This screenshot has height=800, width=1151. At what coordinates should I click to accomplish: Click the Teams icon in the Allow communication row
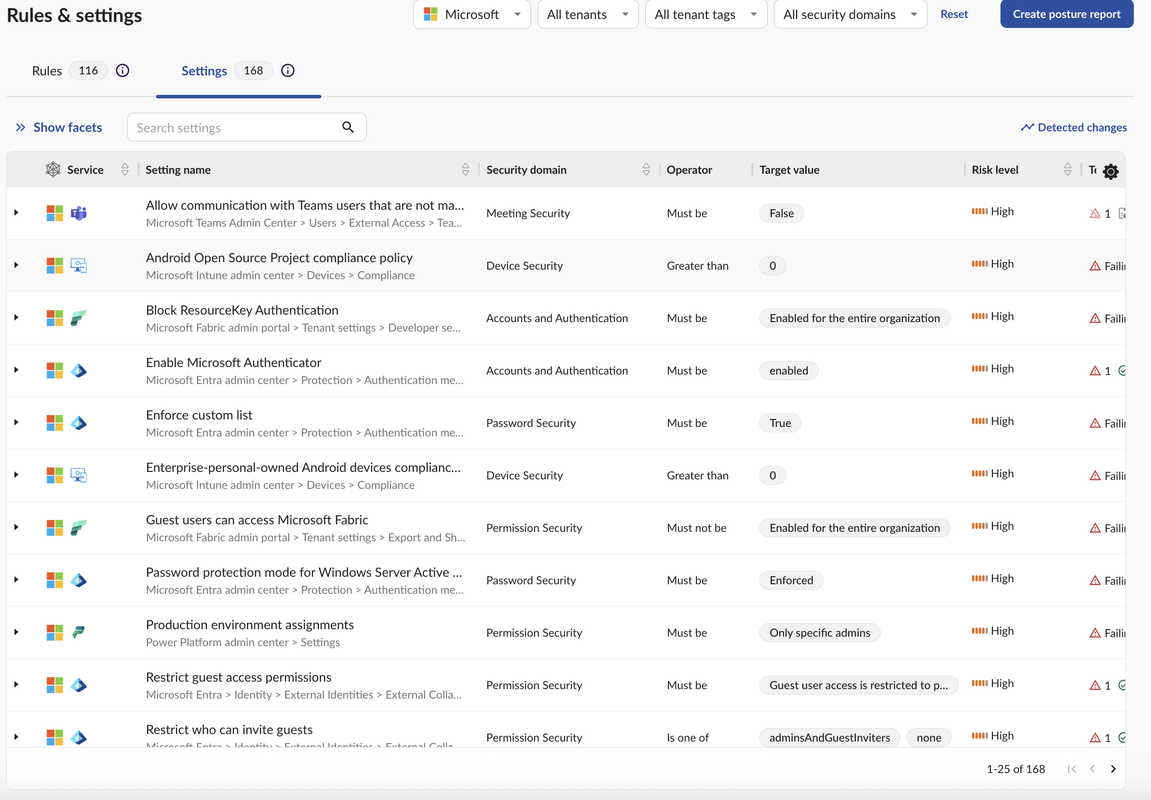[79, 213]
